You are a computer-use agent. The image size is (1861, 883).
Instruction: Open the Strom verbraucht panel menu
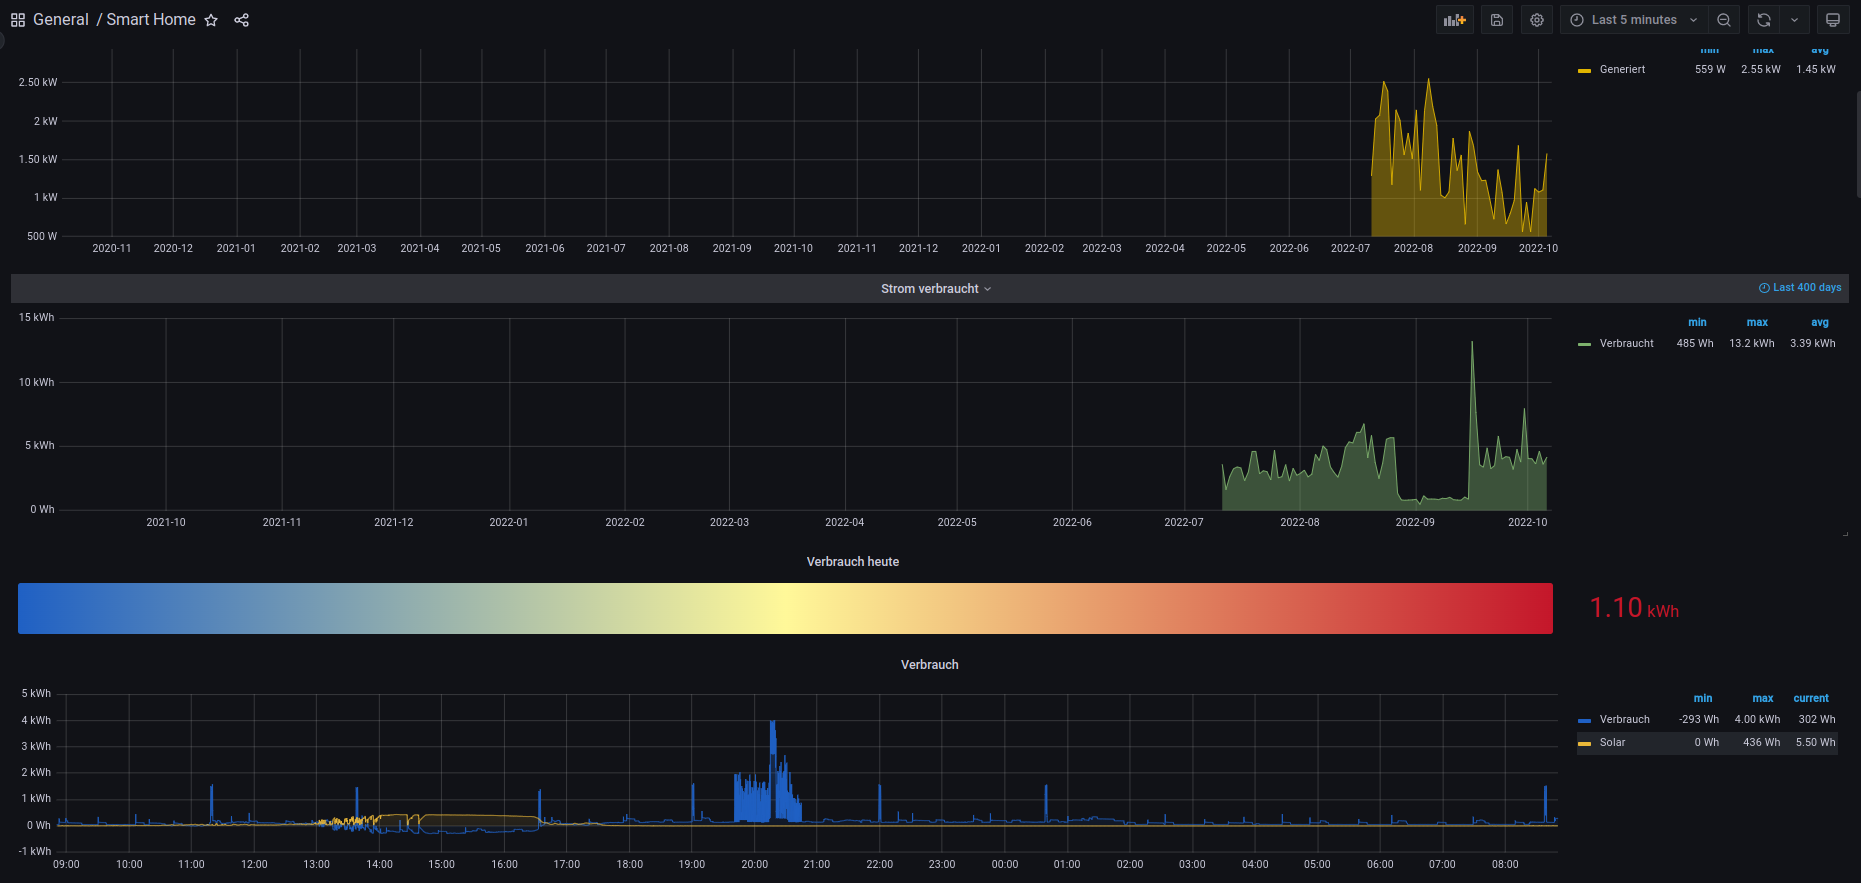point(935,289)
